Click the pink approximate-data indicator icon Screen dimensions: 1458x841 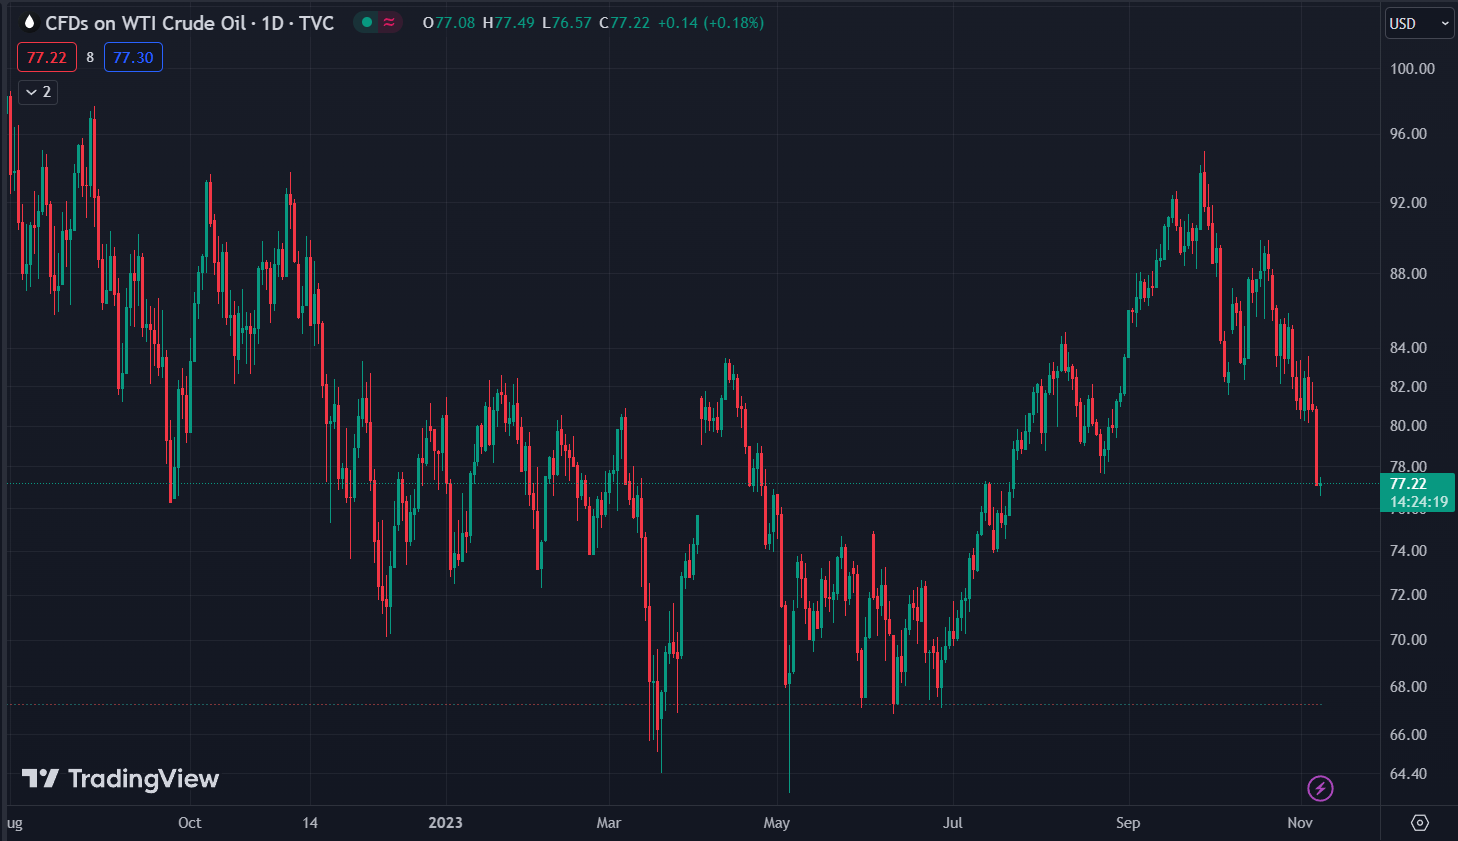pyautogui.click(x=389, y=22)
